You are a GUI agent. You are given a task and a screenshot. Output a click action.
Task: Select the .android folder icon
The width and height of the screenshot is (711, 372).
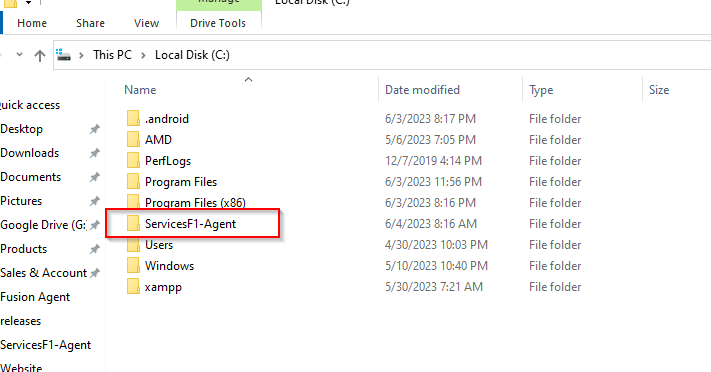pos(133,118)
